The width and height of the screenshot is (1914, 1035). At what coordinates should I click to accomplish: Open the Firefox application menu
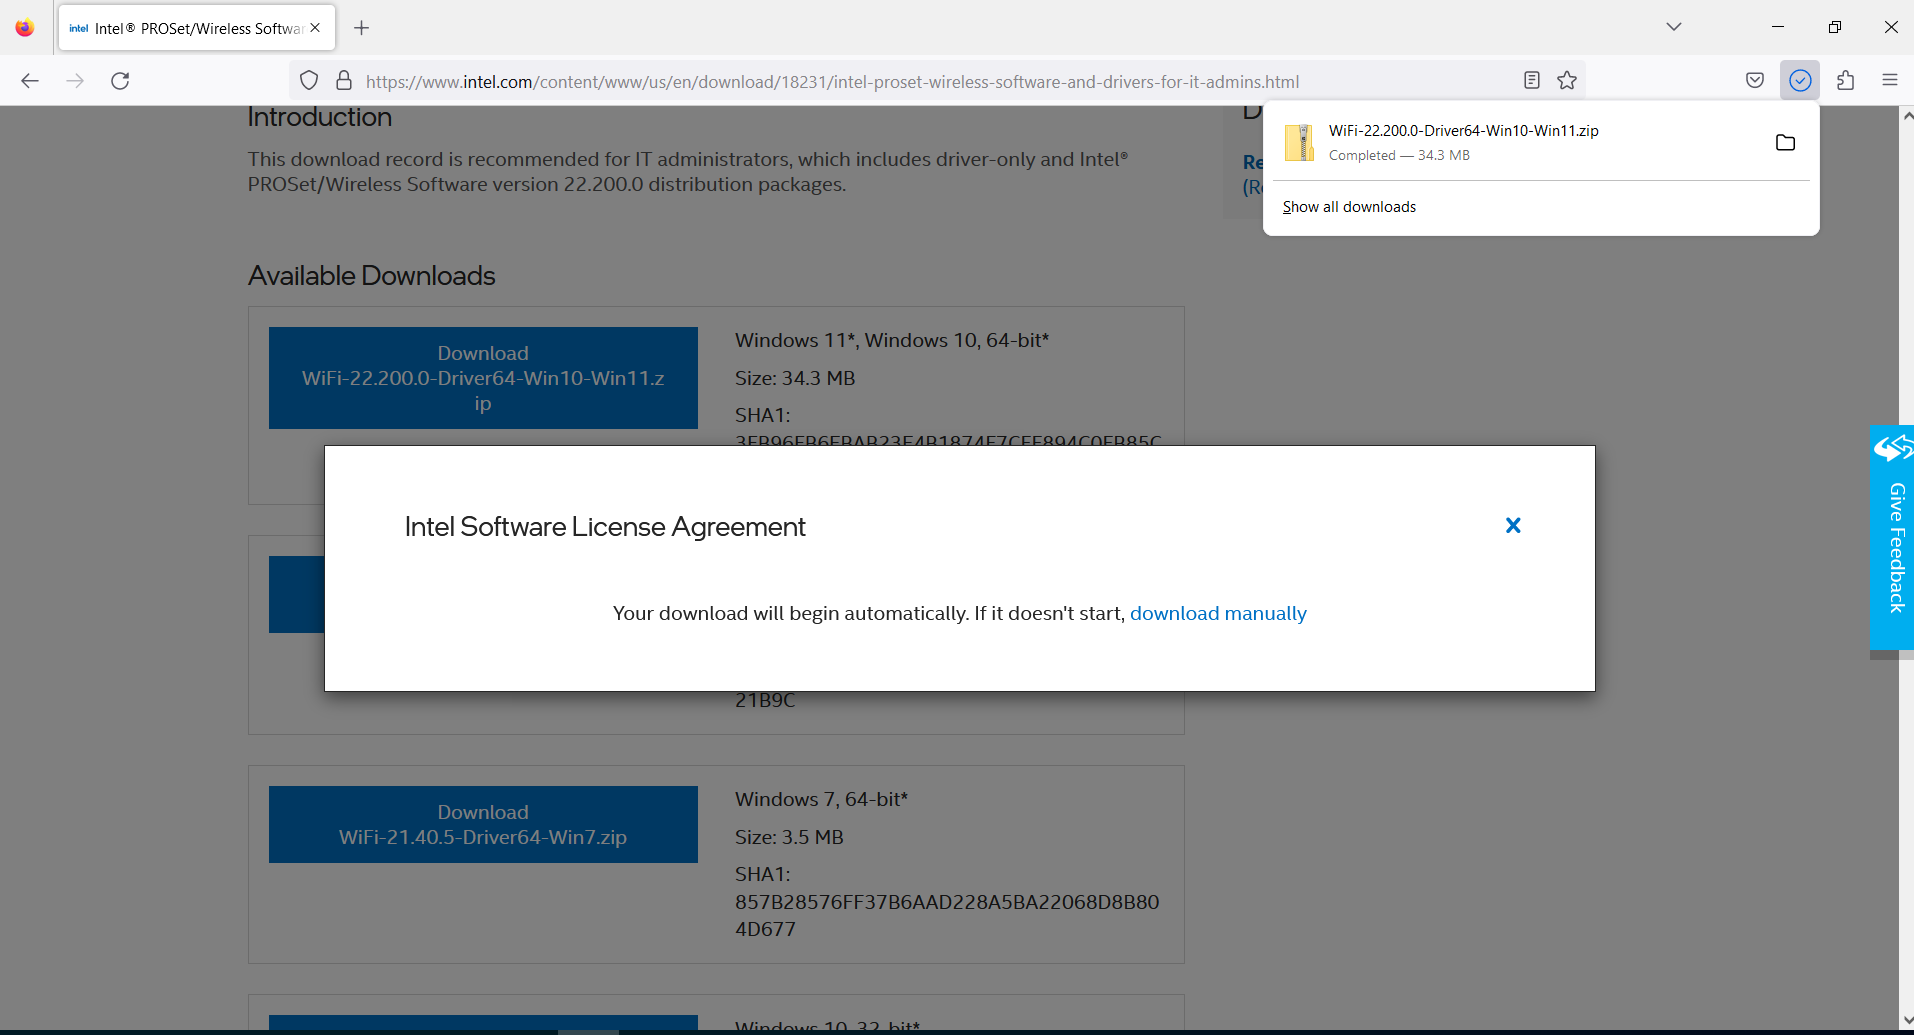[x=1890, y=80]
